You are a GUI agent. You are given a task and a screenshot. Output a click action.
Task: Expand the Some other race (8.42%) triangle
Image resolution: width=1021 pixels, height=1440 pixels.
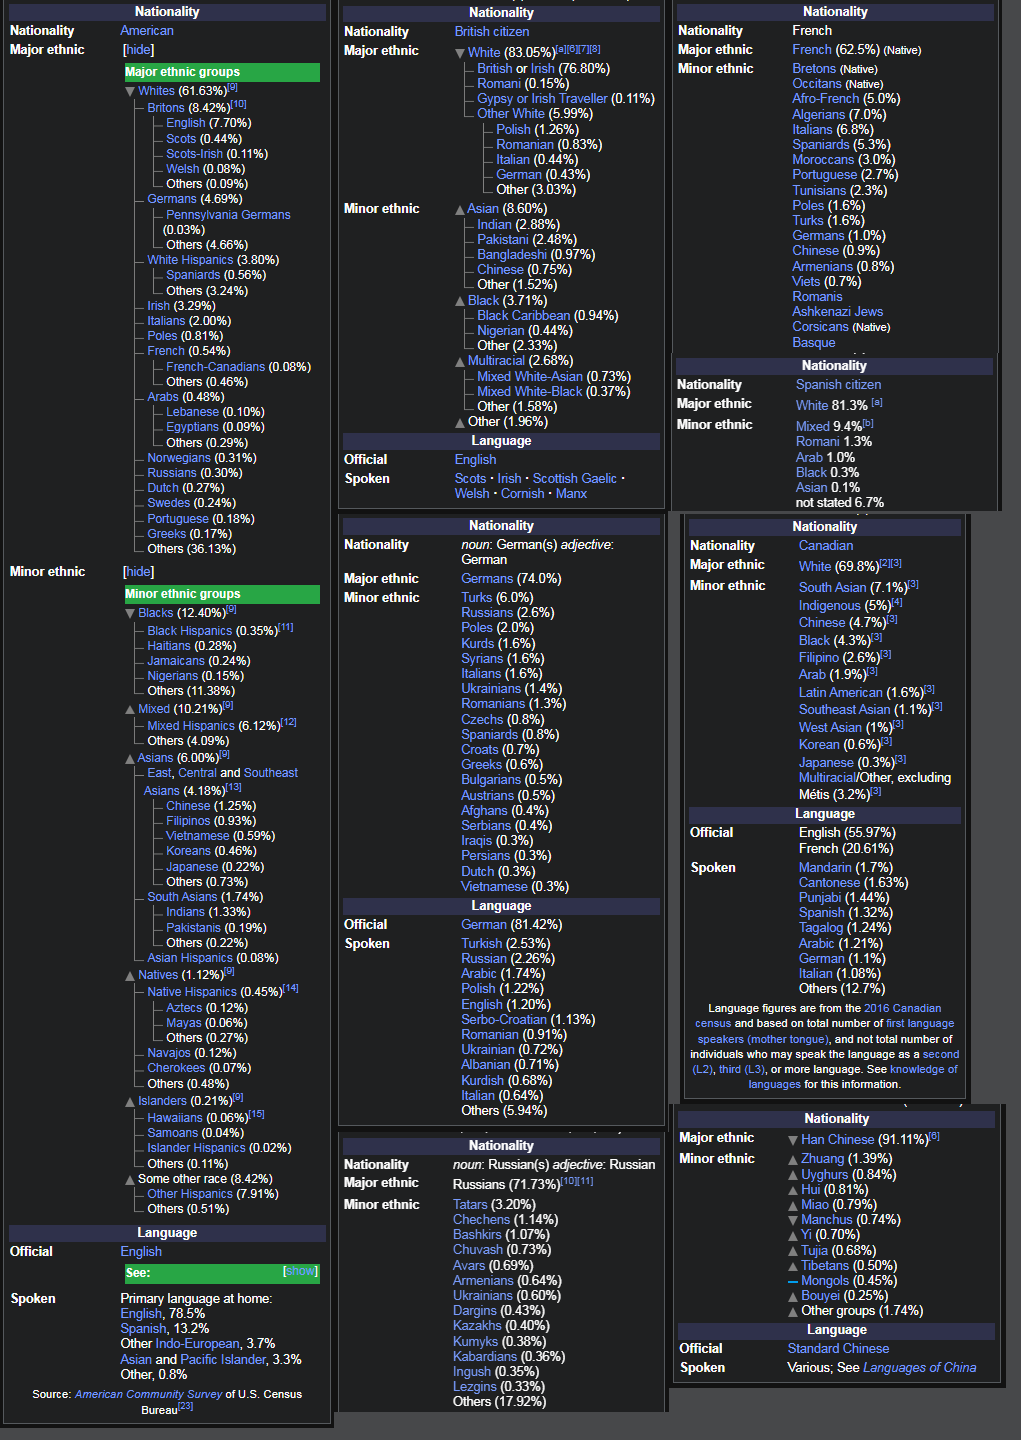[x=130, y=1179]
